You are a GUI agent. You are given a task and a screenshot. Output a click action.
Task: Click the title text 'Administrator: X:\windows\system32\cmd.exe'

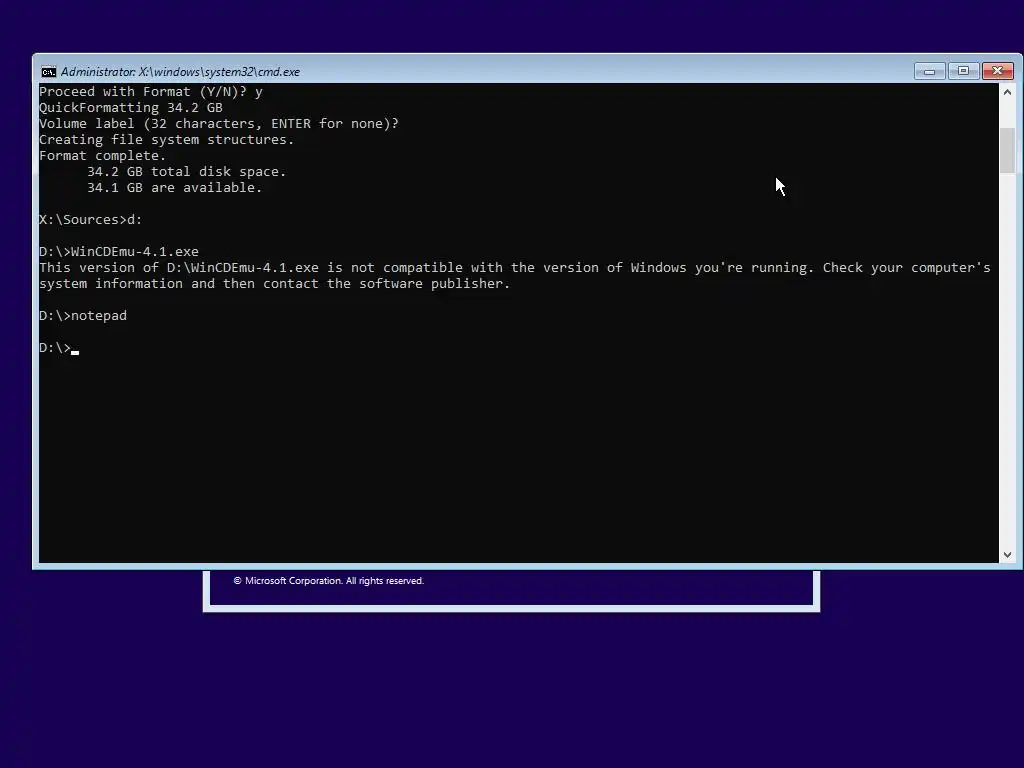180,72
